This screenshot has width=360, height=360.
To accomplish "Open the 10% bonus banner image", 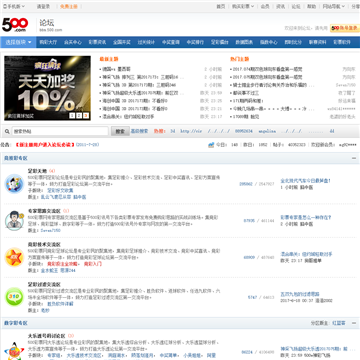I will [47, 88].
